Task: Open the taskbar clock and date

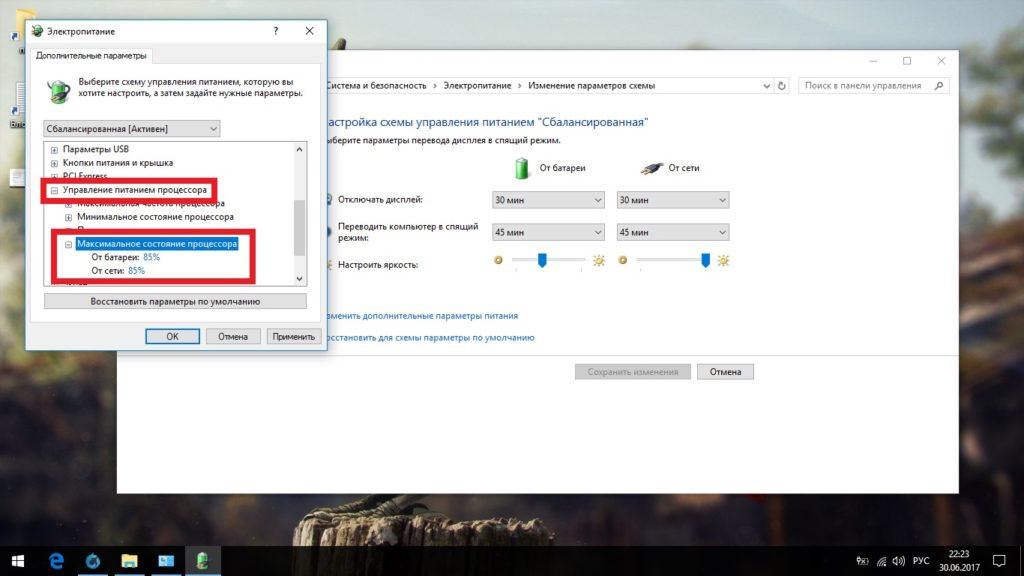Action: (x=959, y=561)
